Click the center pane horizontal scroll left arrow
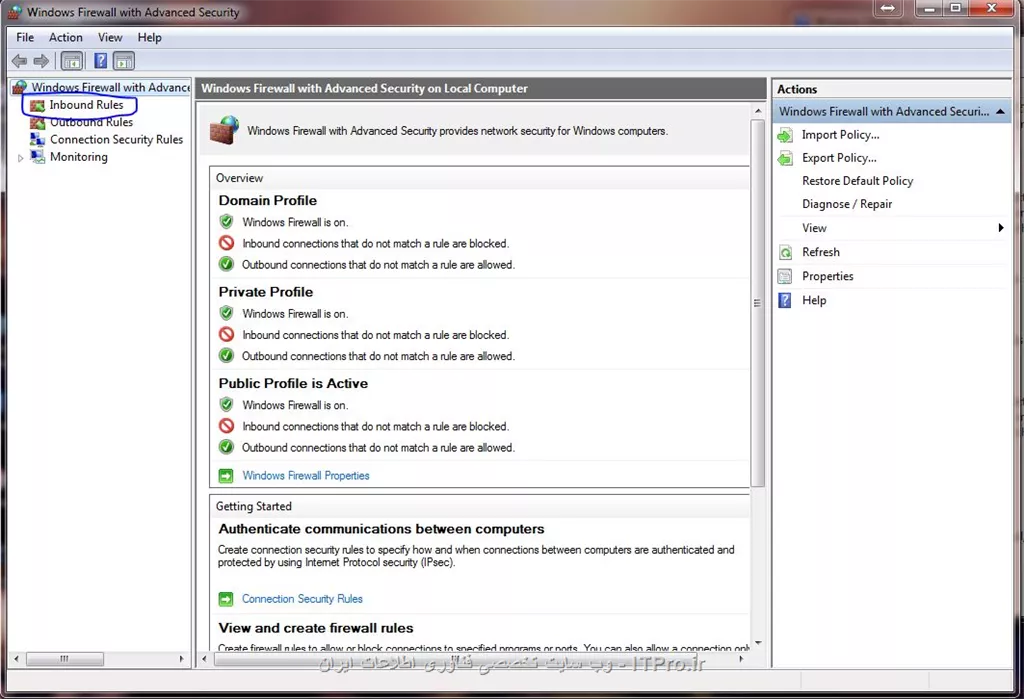 (204, 659)
